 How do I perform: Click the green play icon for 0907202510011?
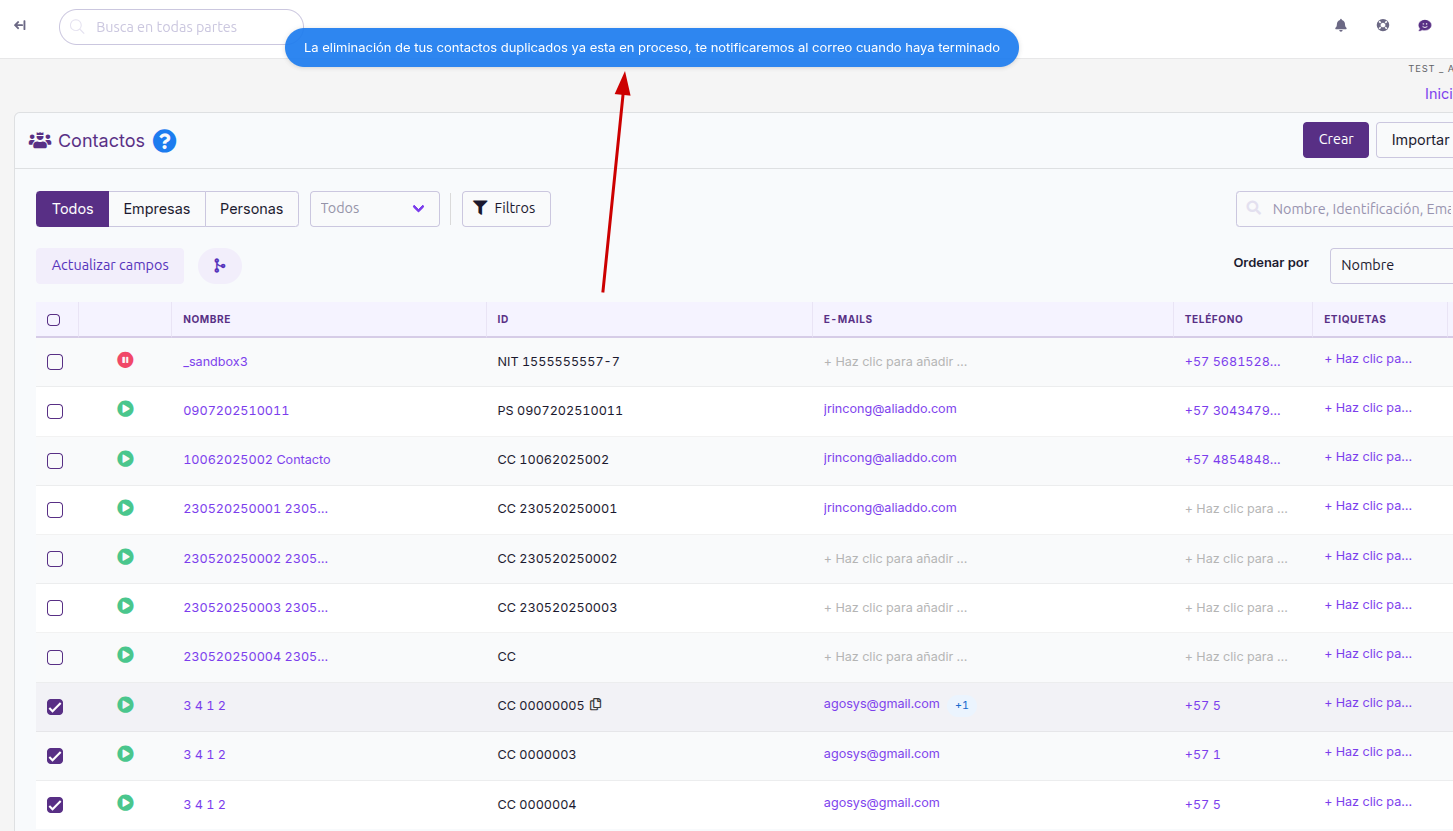tap(125, 409)
